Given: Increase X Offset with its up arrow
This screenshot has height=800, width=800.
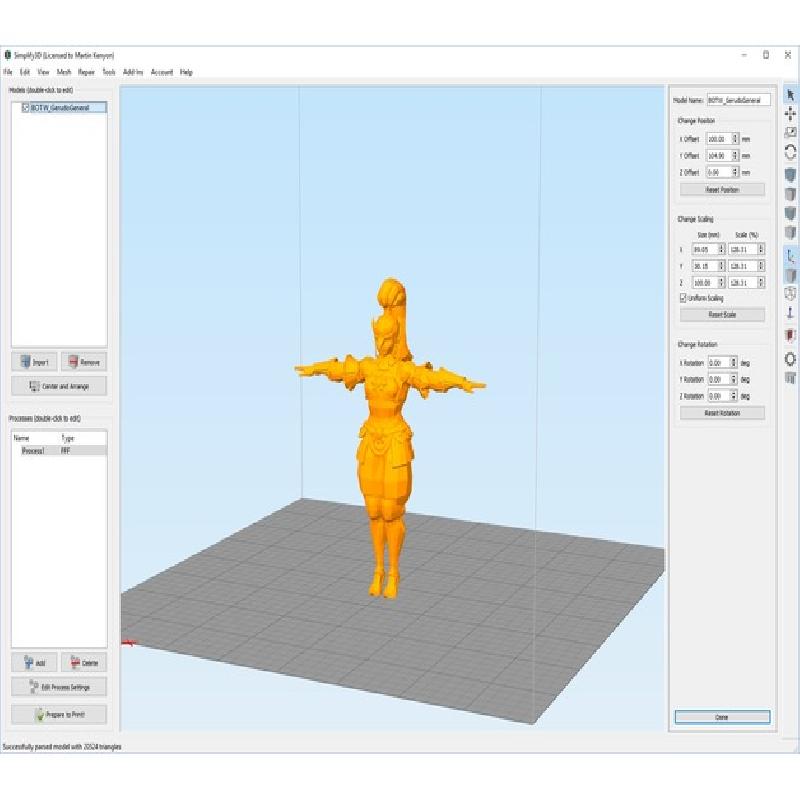Looking at the screenshot, I should 735,136.
